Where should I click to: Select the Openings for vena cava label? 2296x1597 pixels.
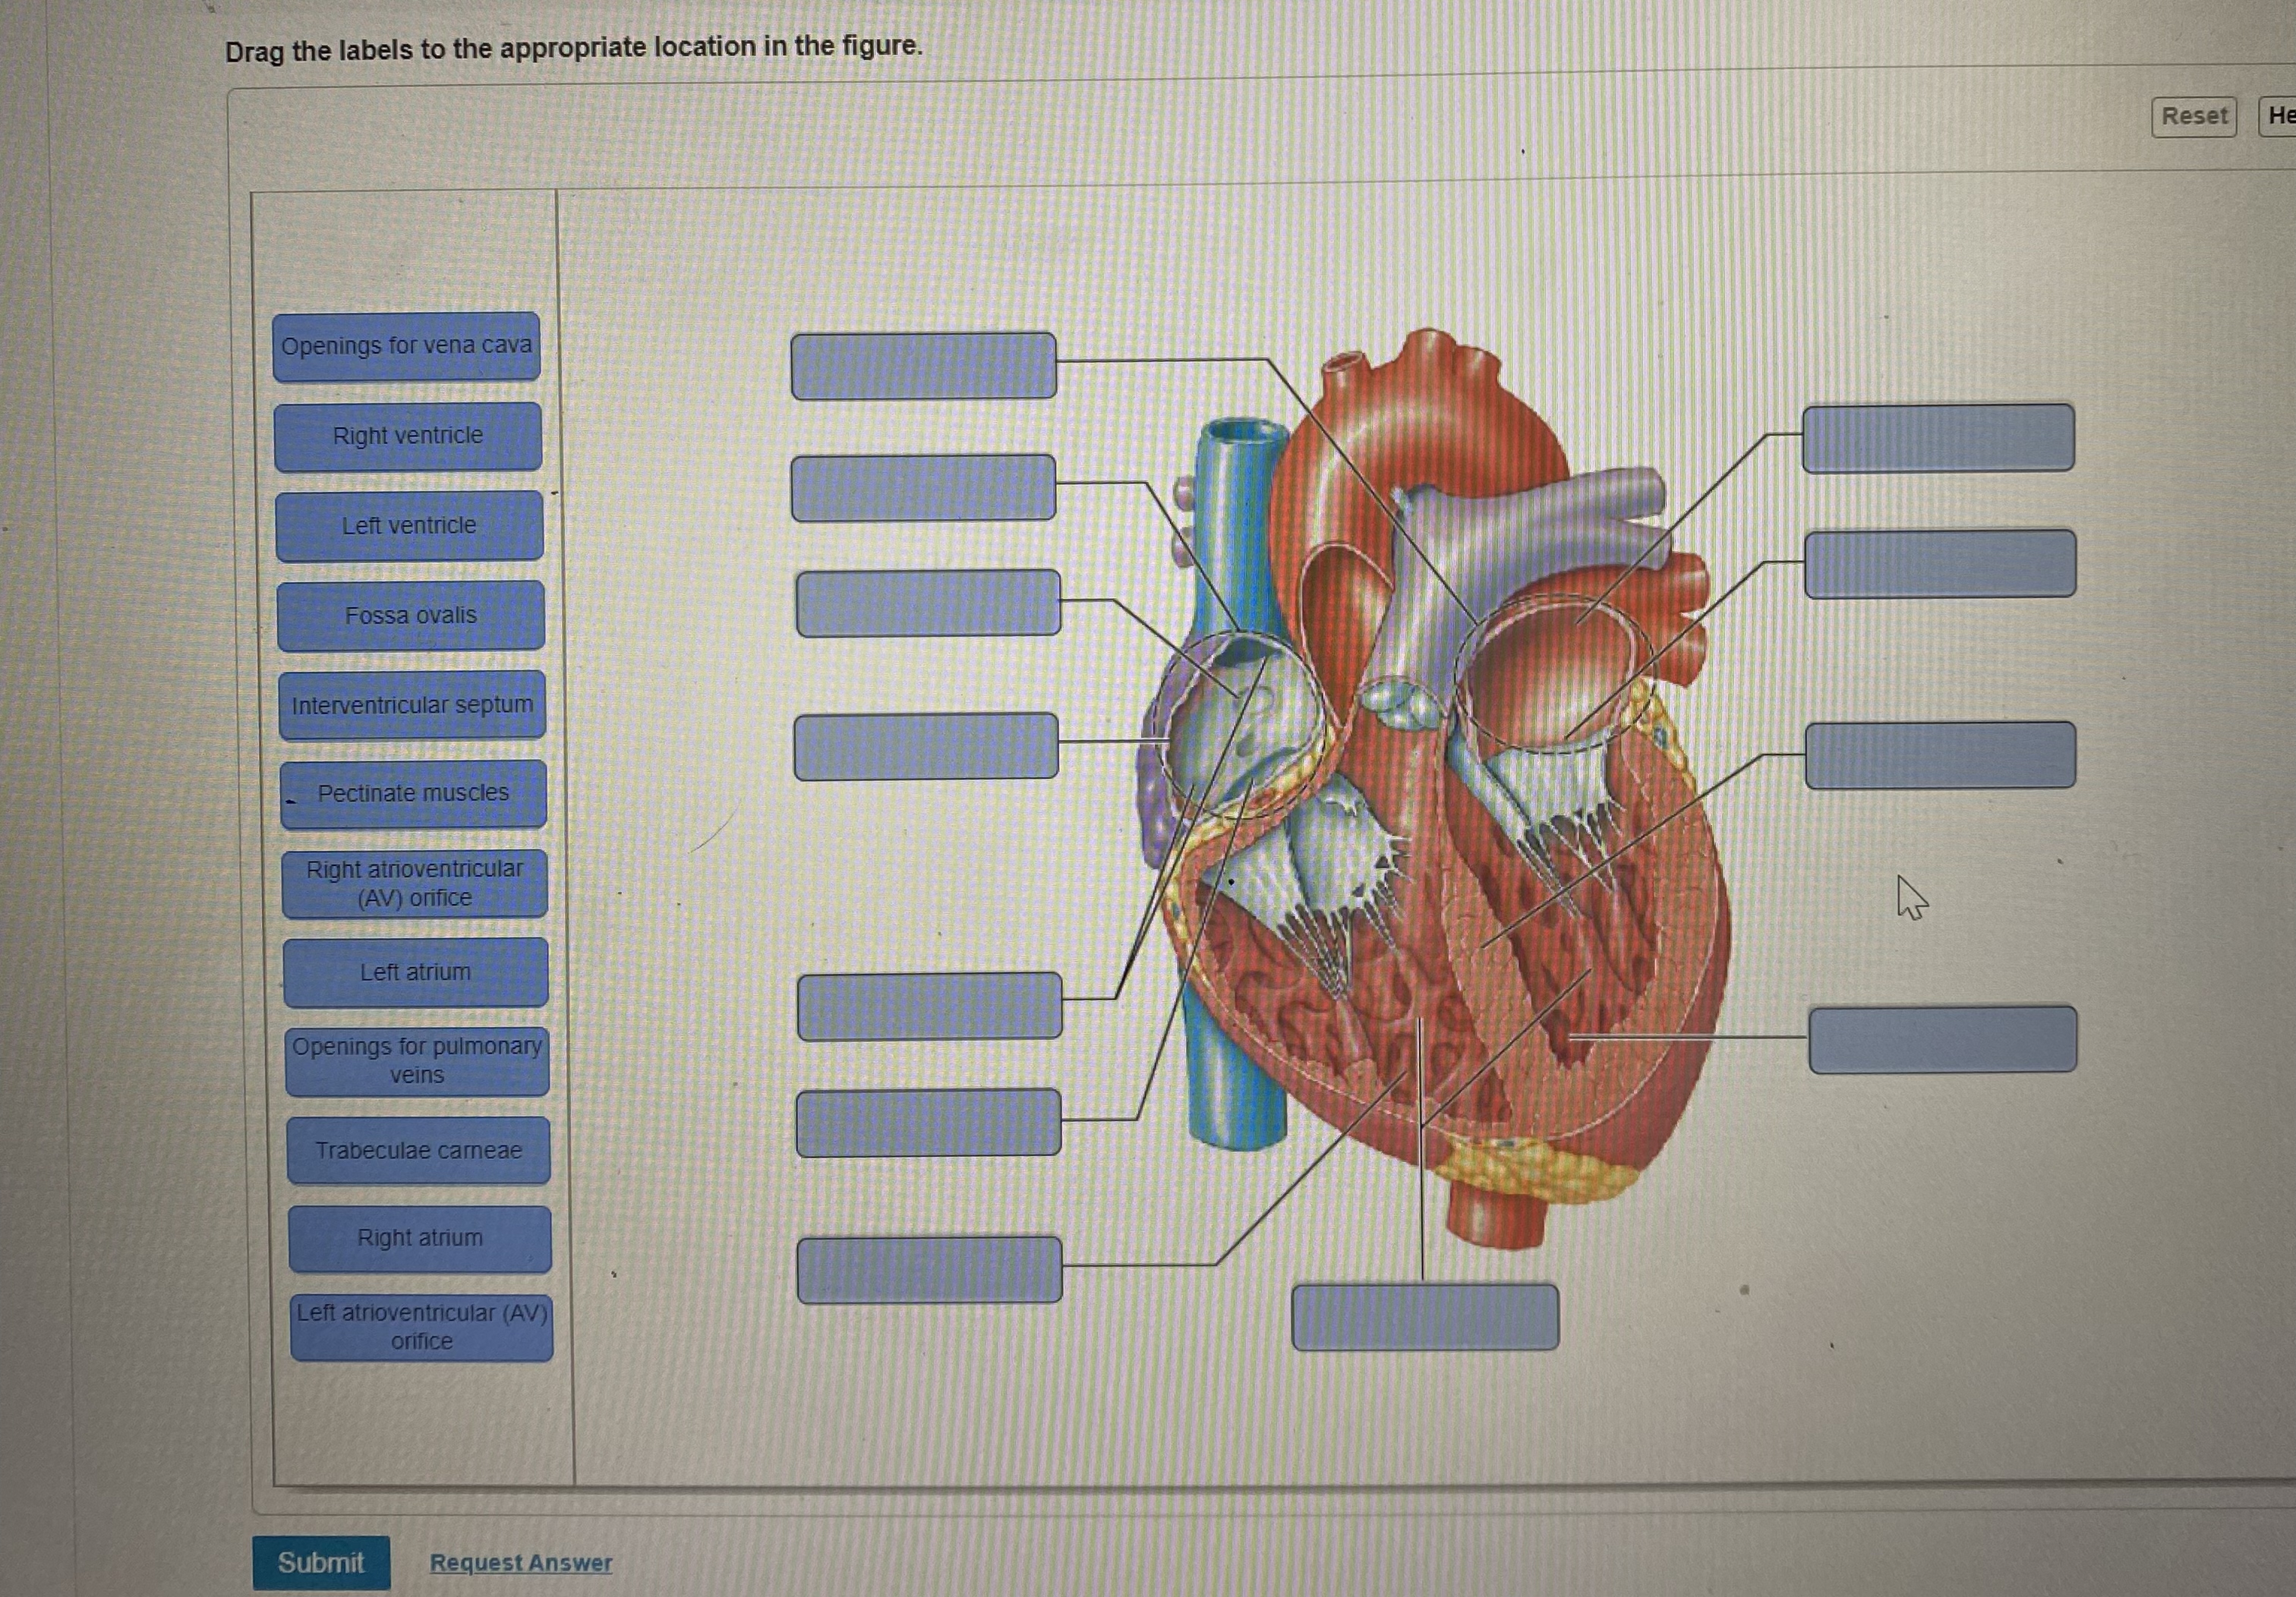coord(406,346)
